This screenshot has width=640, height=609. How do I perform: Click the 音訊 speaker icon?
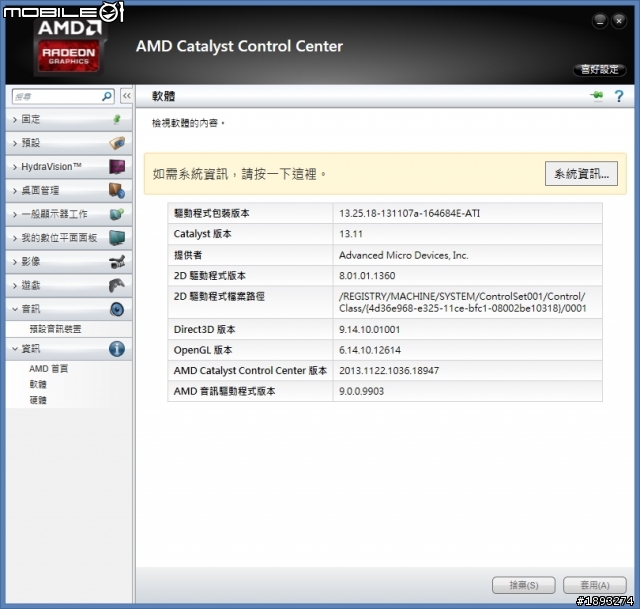click(117, 309)
